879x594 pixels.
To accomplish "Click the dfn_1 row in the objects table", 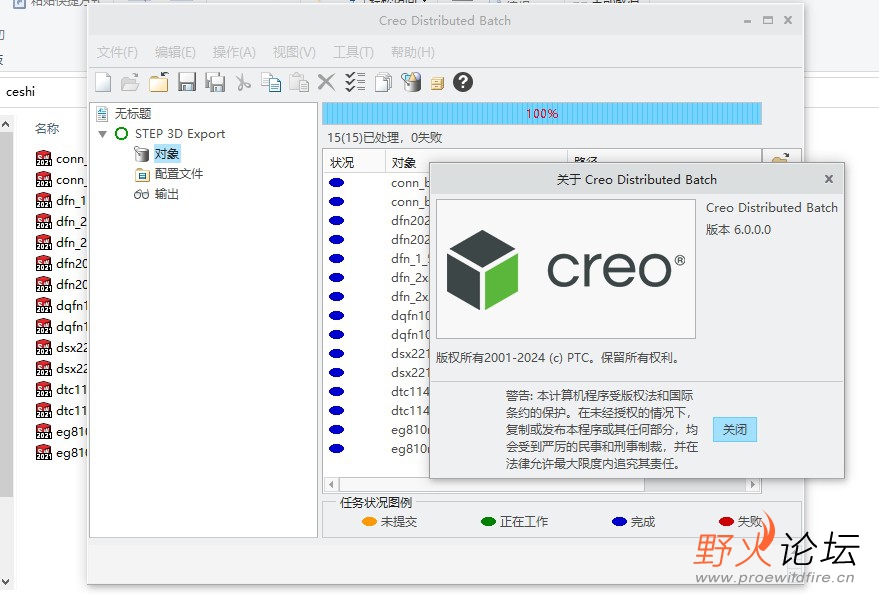I will click(377, 259).
